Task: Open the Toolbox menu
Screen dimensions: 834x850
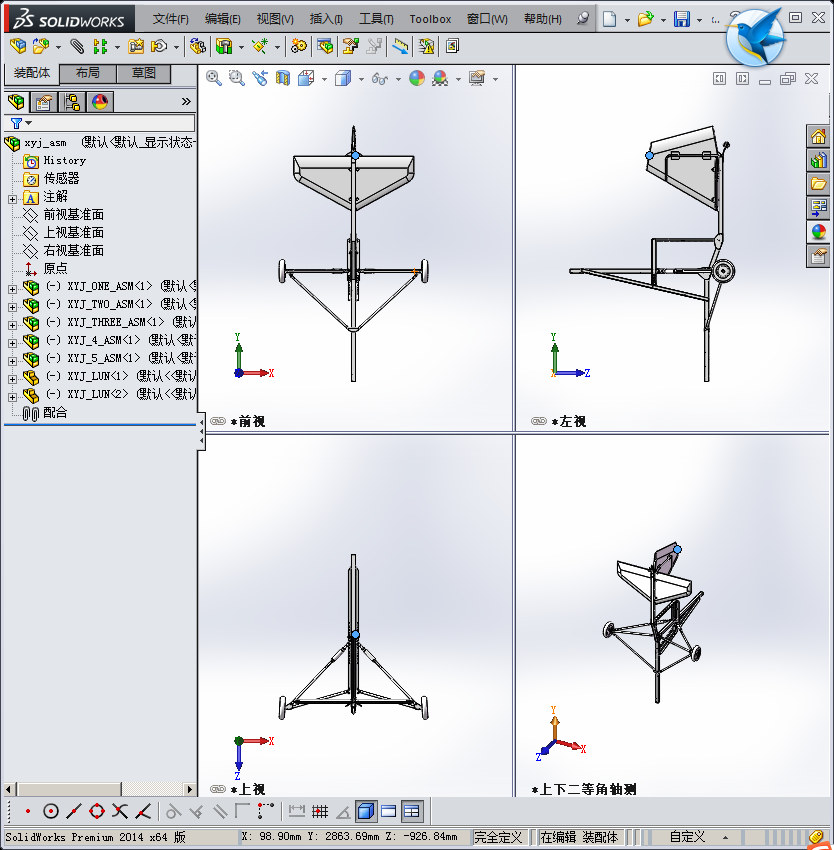Action: (430, 19)
